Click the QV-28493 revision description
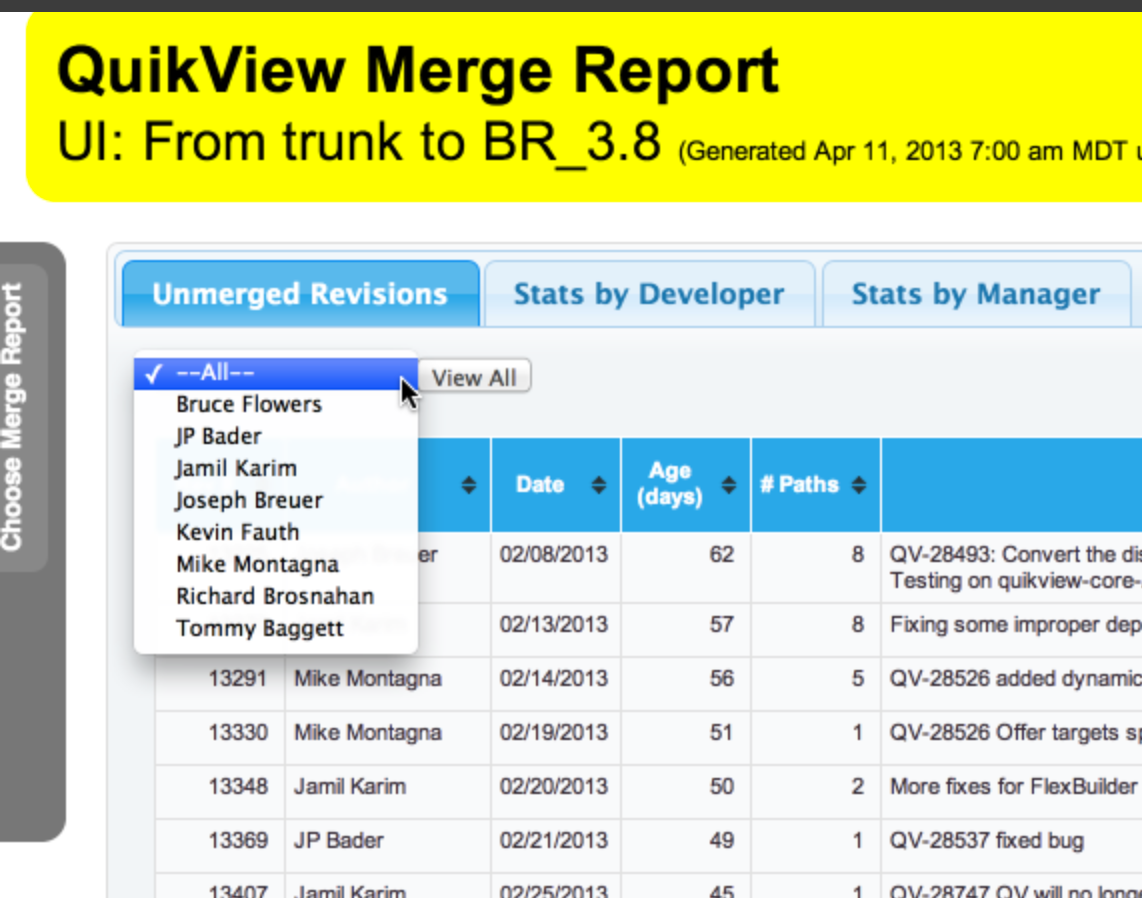The height and width of the screenshot is (898, 1142). point(1015,567)
